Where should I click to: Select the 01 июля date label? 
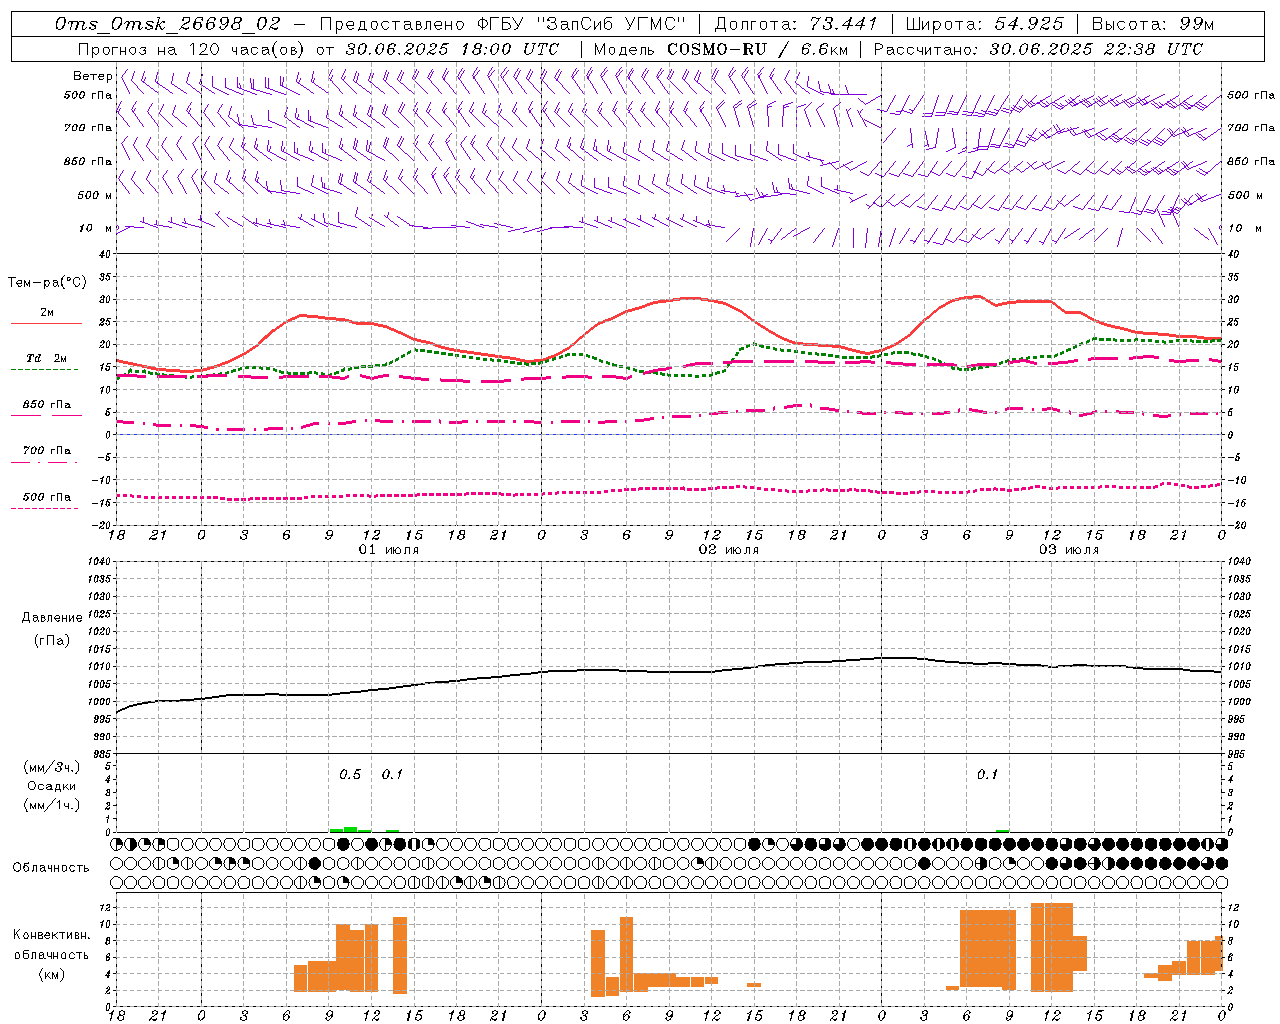[388, 550]
